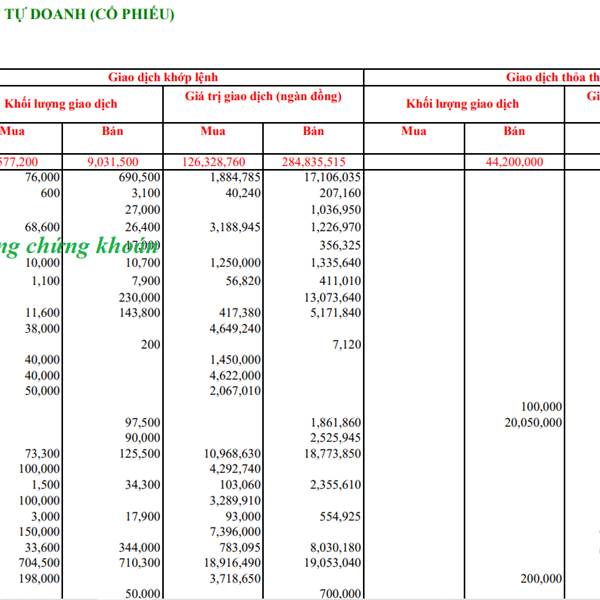Click the value 1,450,000

(x=235, y=360)
